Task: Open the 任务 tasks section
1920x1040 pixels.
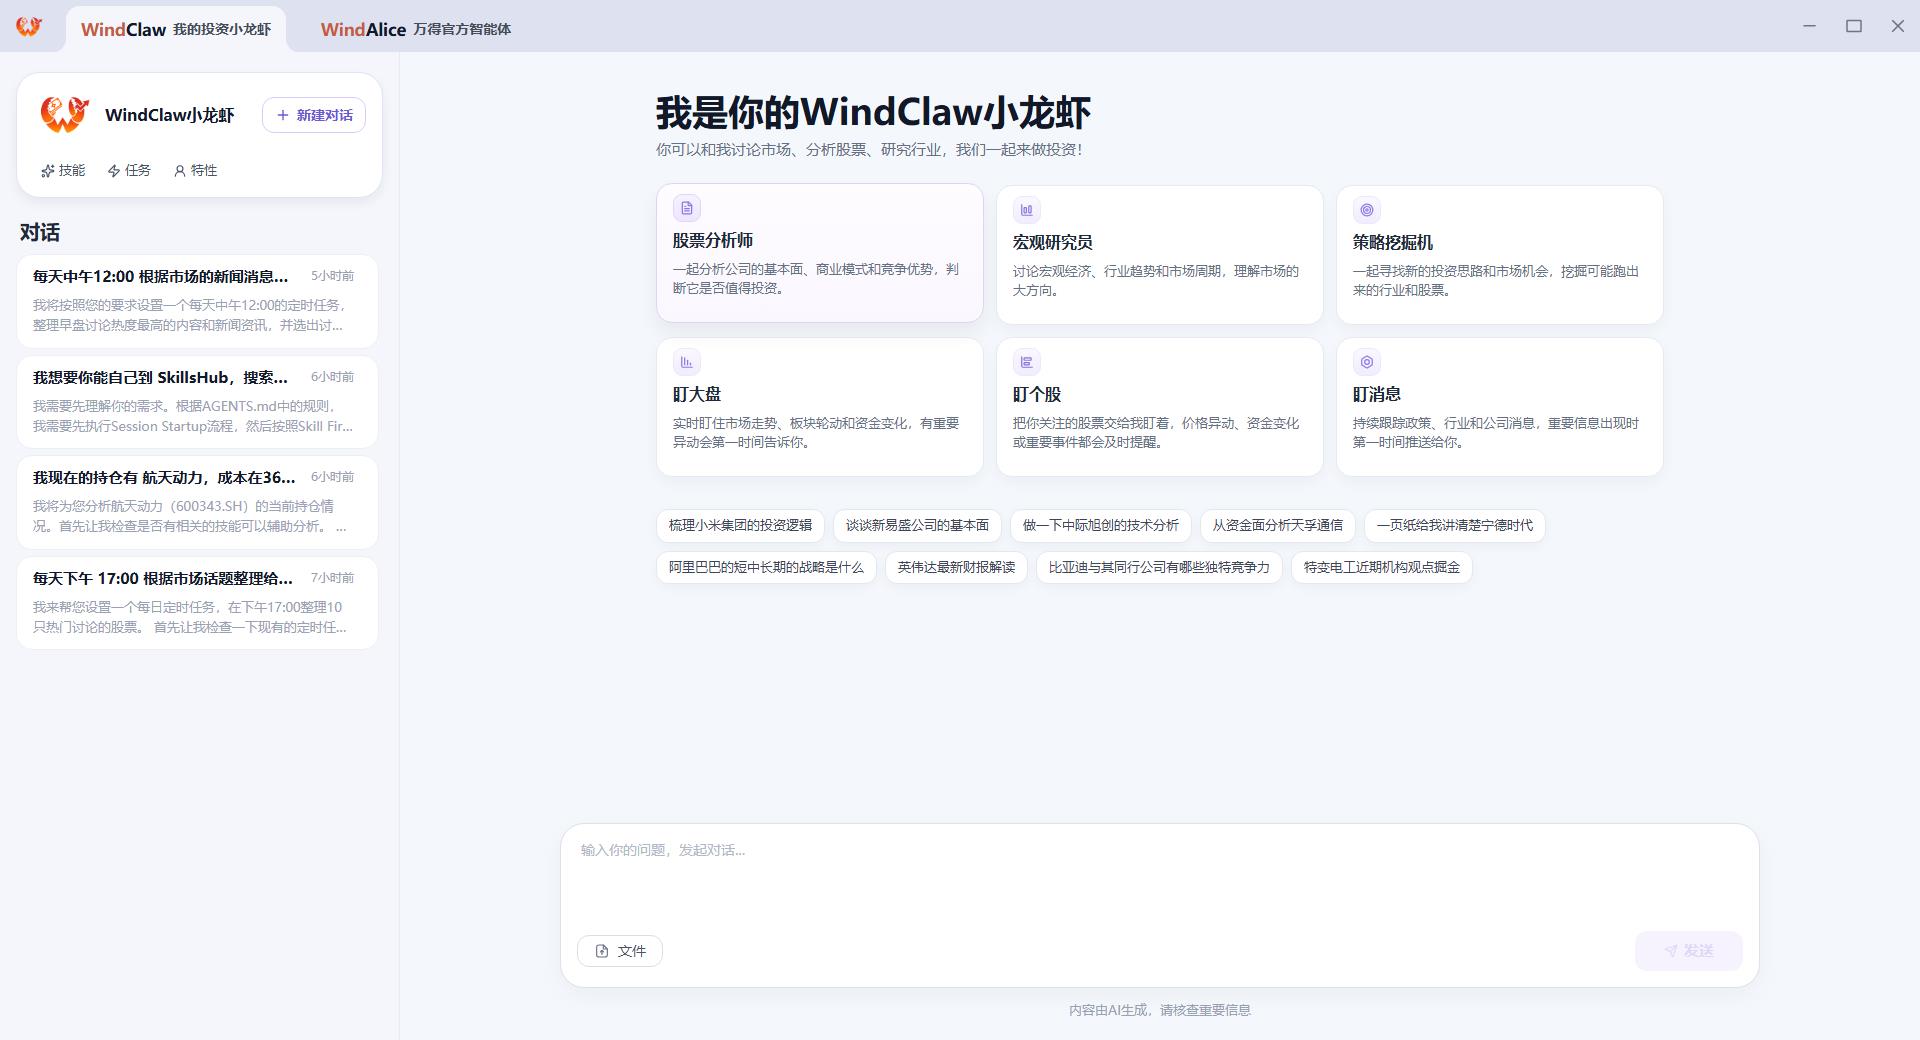Action: [129, 170]
